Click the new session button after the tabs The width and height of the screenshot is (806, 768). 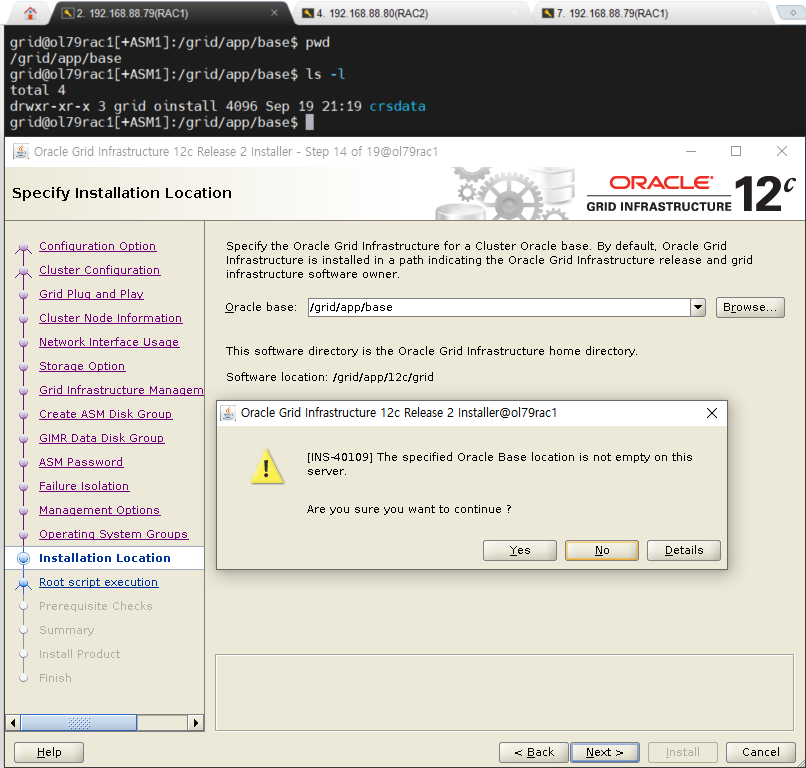coord(792,13)
